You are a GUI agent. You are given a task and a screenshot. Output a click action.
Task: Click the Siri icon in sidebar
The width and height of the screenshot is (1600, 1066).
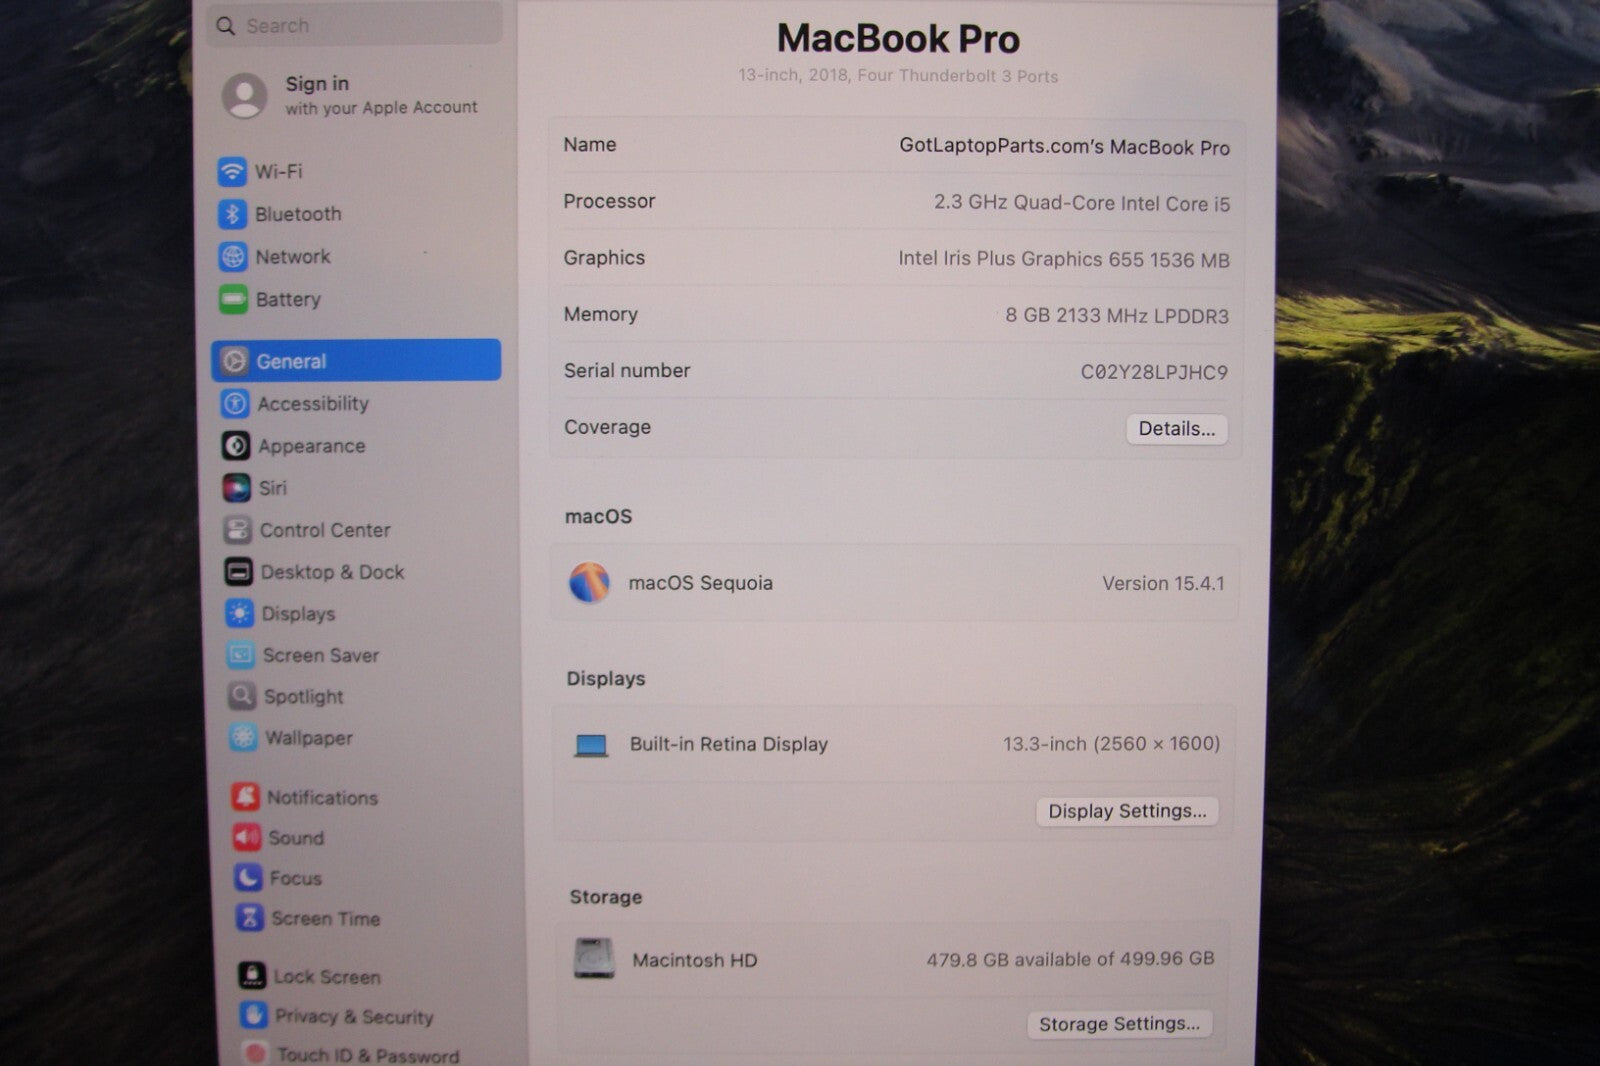(237, 488)
